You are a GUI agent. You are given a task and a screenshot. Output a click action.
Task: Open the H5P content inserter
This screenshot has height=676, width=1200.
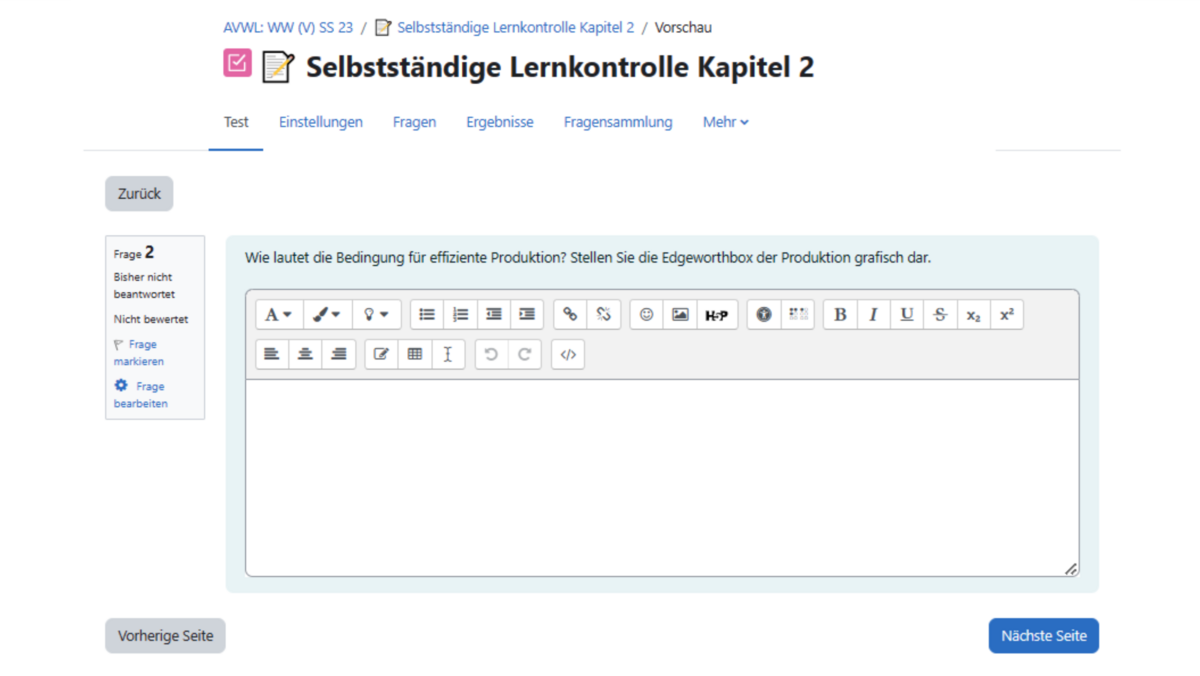(x=716, y=315)
